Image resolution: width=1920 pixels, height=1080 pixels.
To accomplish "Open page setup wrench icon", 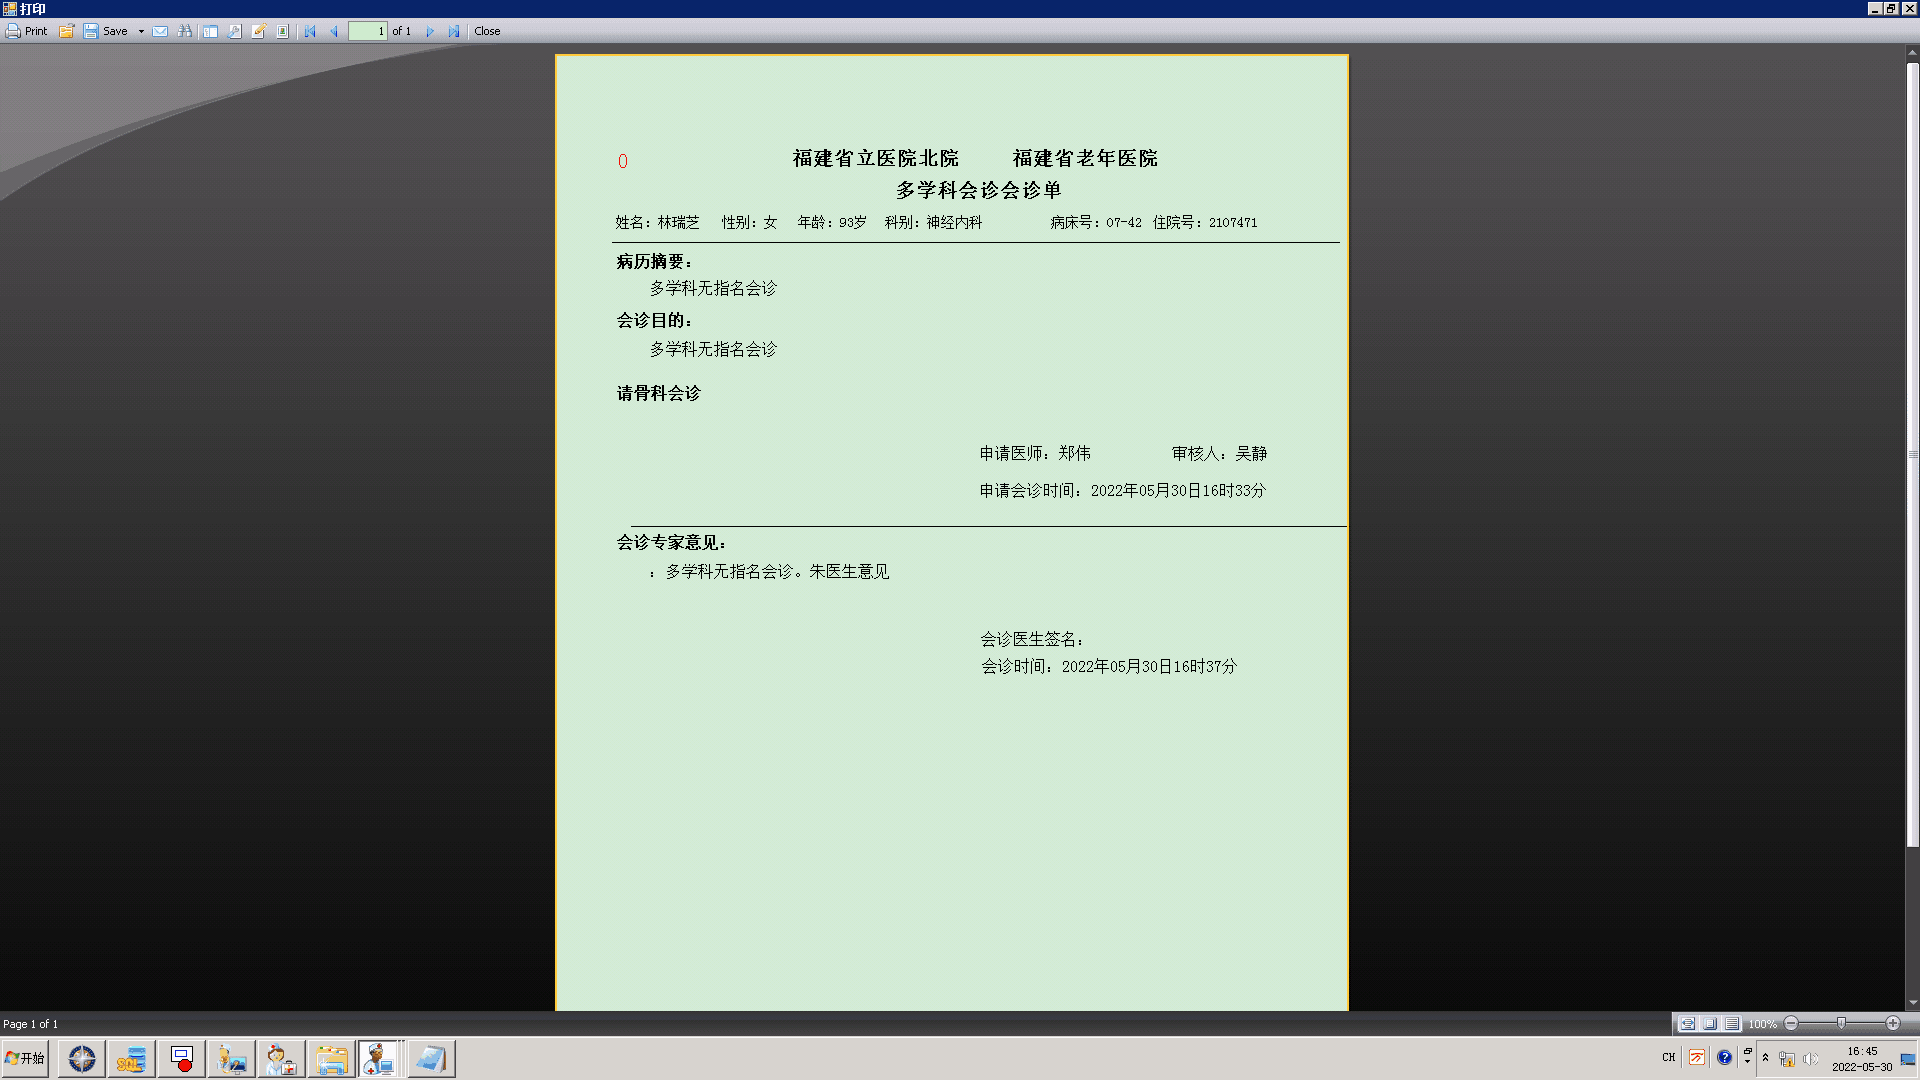I will 234,31.
